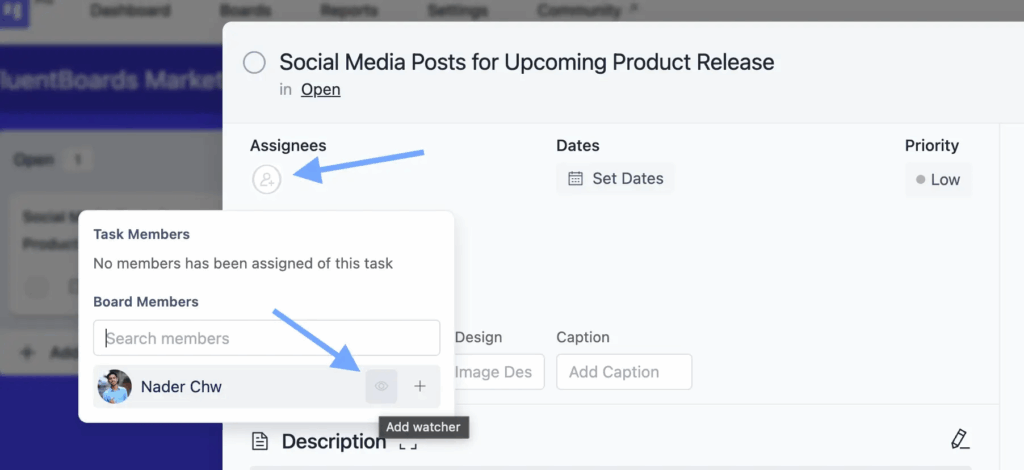Click the Add Caption input field

(624, 372)
